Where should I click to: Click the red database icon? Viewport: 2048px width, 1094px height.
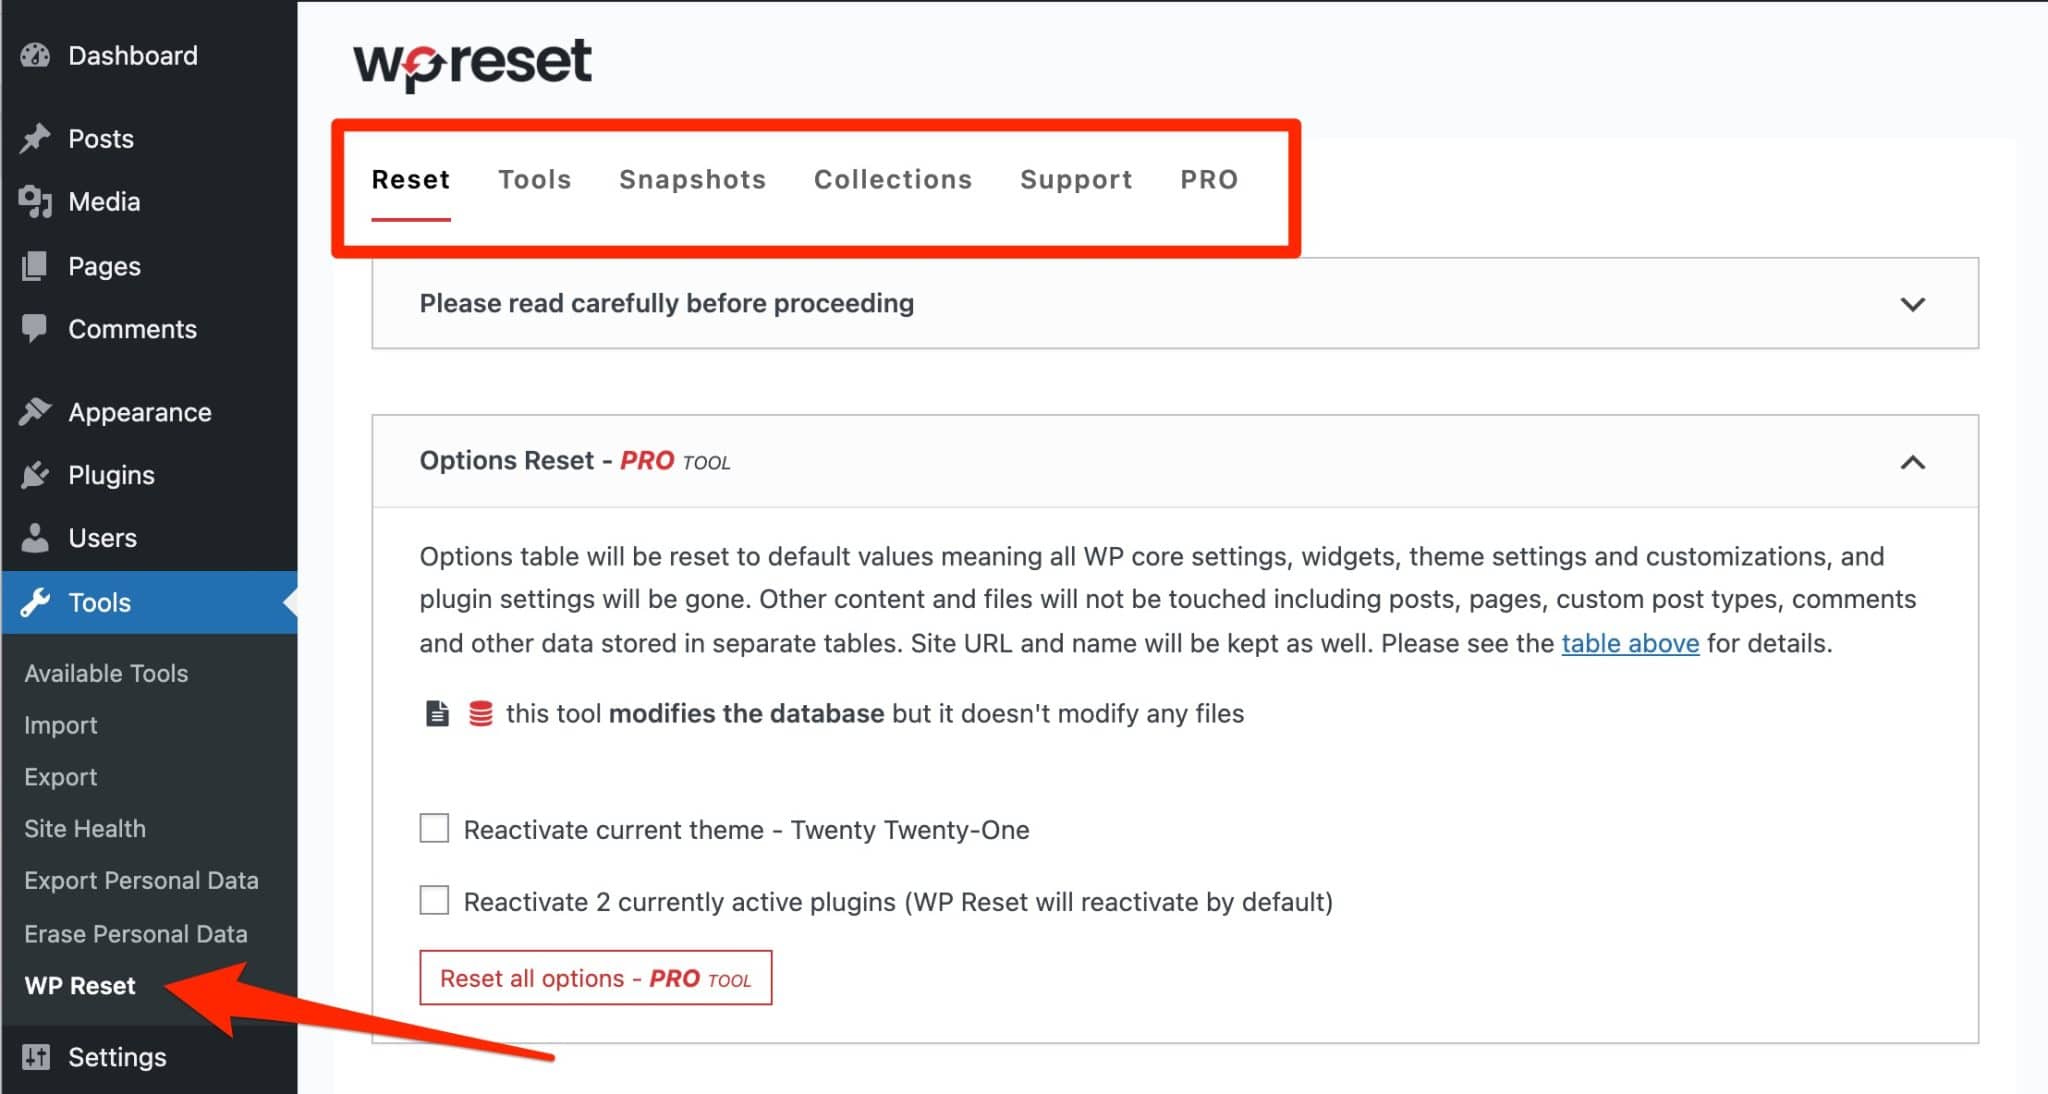480,713
